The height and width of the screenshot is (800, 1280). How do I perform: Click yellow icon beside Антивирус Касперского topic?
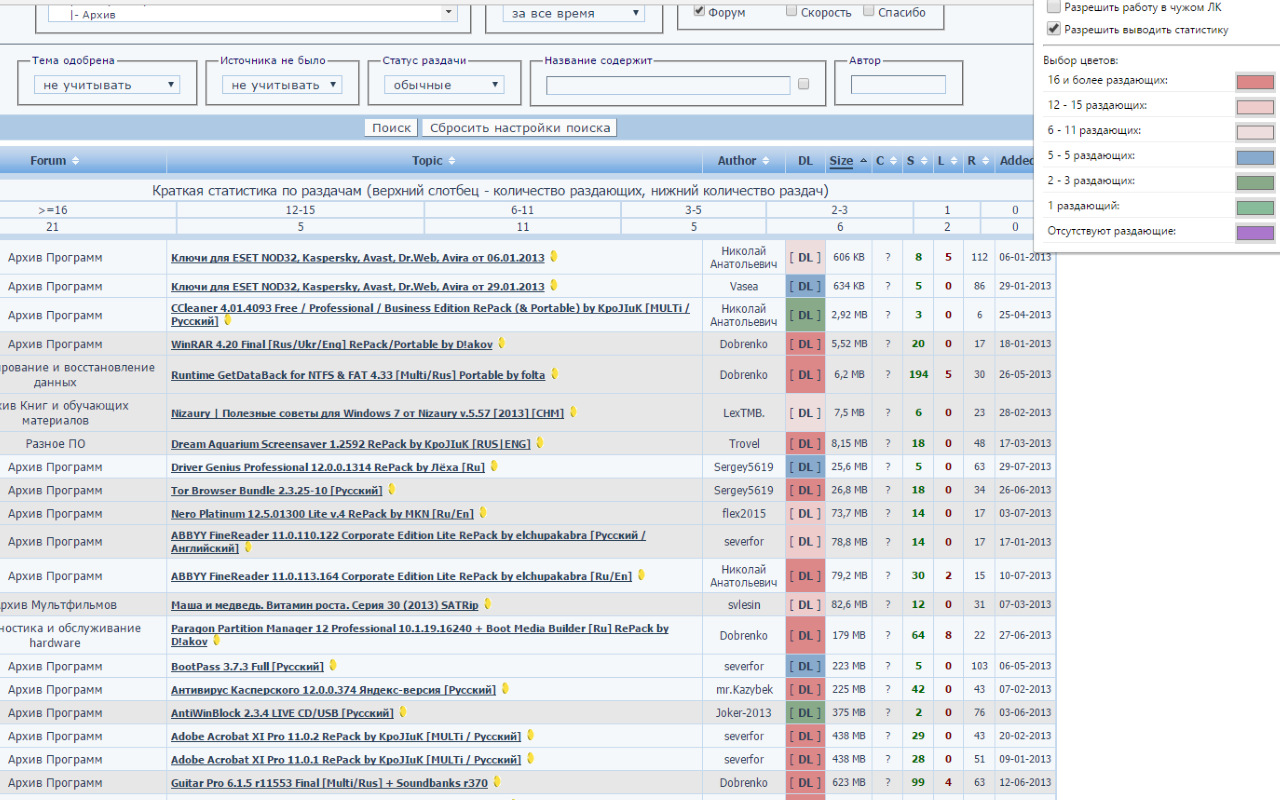[505, 689]
